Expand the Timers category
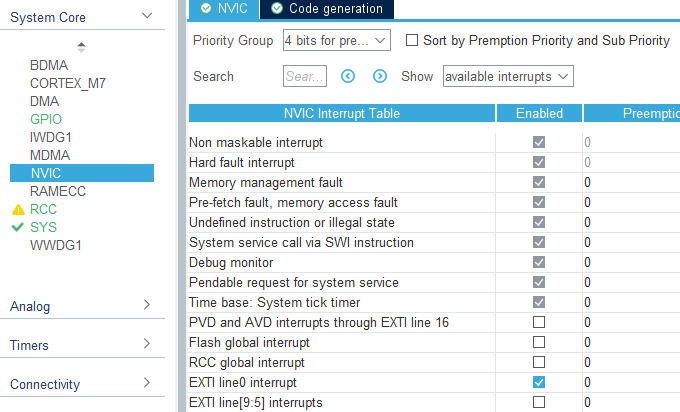Screen dimensions: 680x412 pos(146,345)
